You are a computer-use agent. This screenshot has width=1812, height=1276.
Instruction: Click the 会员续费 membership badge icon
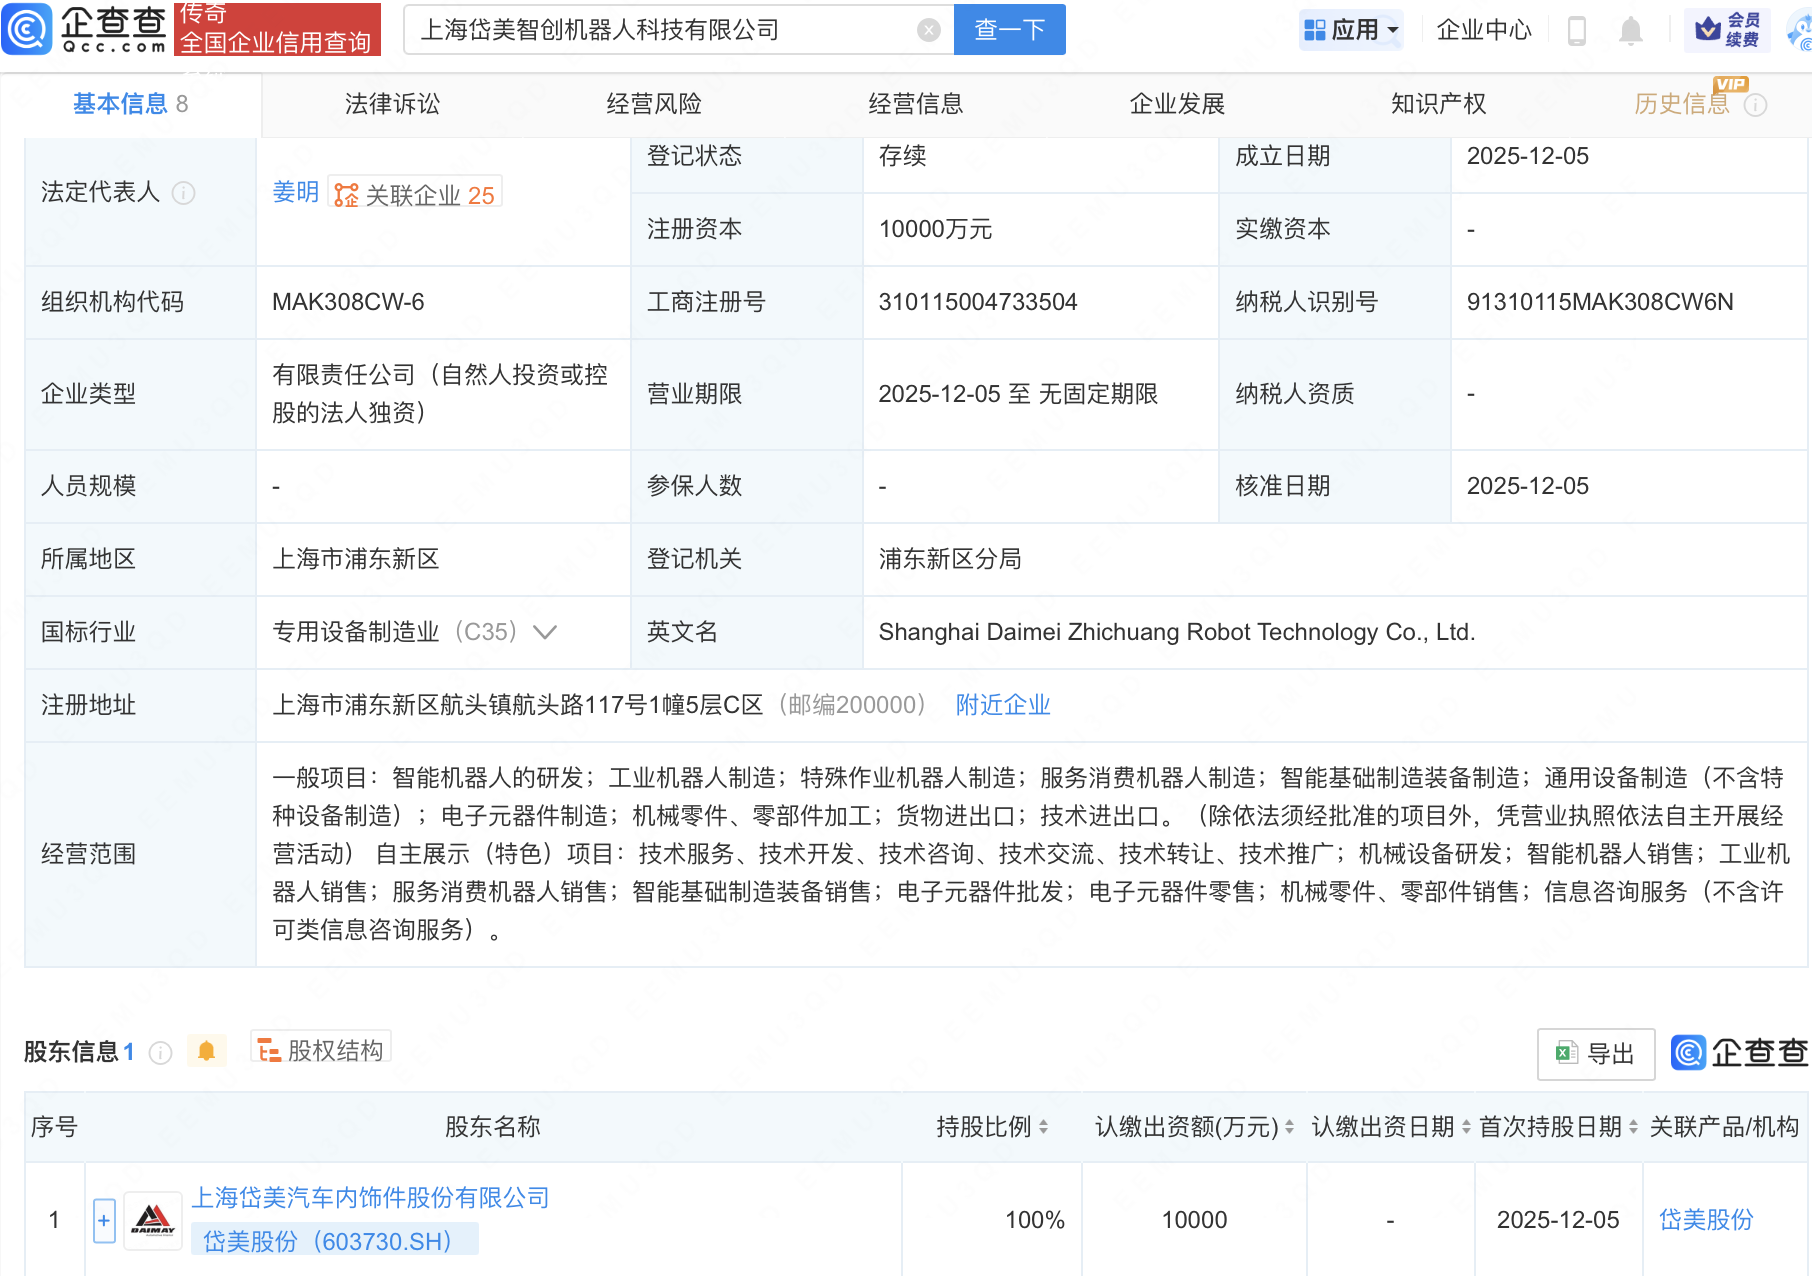(x=1727, y=29)
